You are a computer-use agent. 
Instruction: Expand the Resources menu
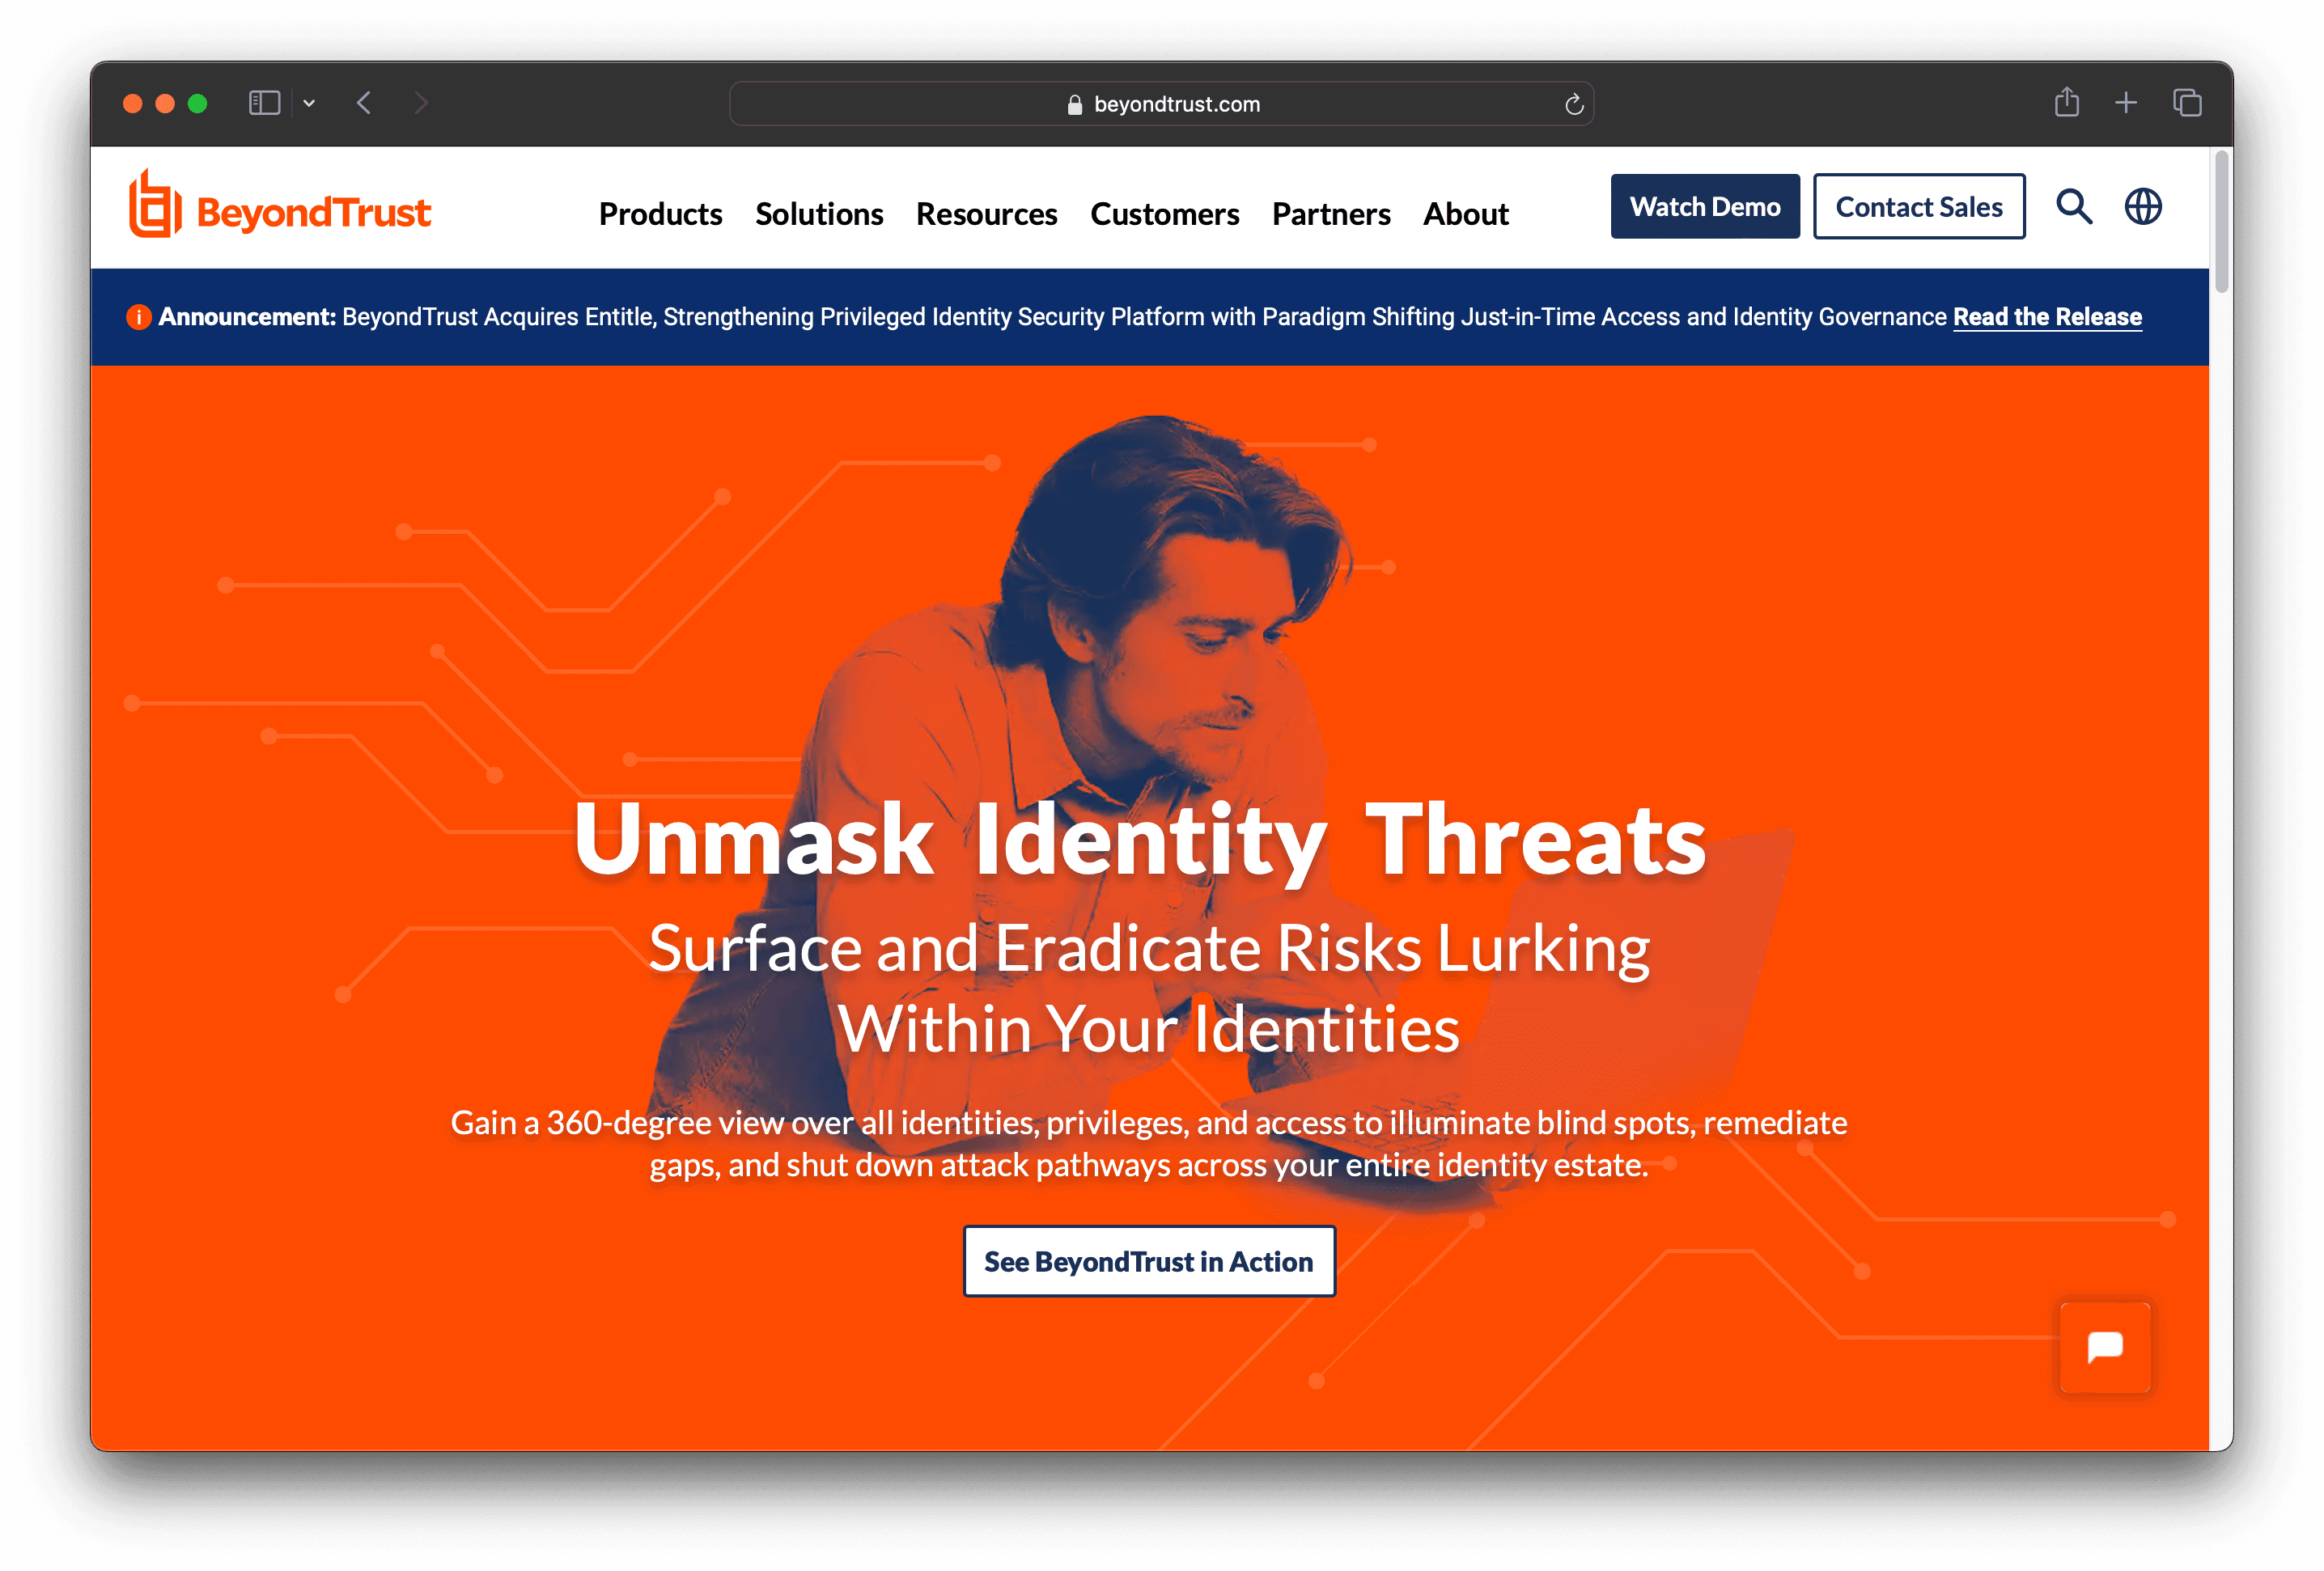(x=986, y=214)
